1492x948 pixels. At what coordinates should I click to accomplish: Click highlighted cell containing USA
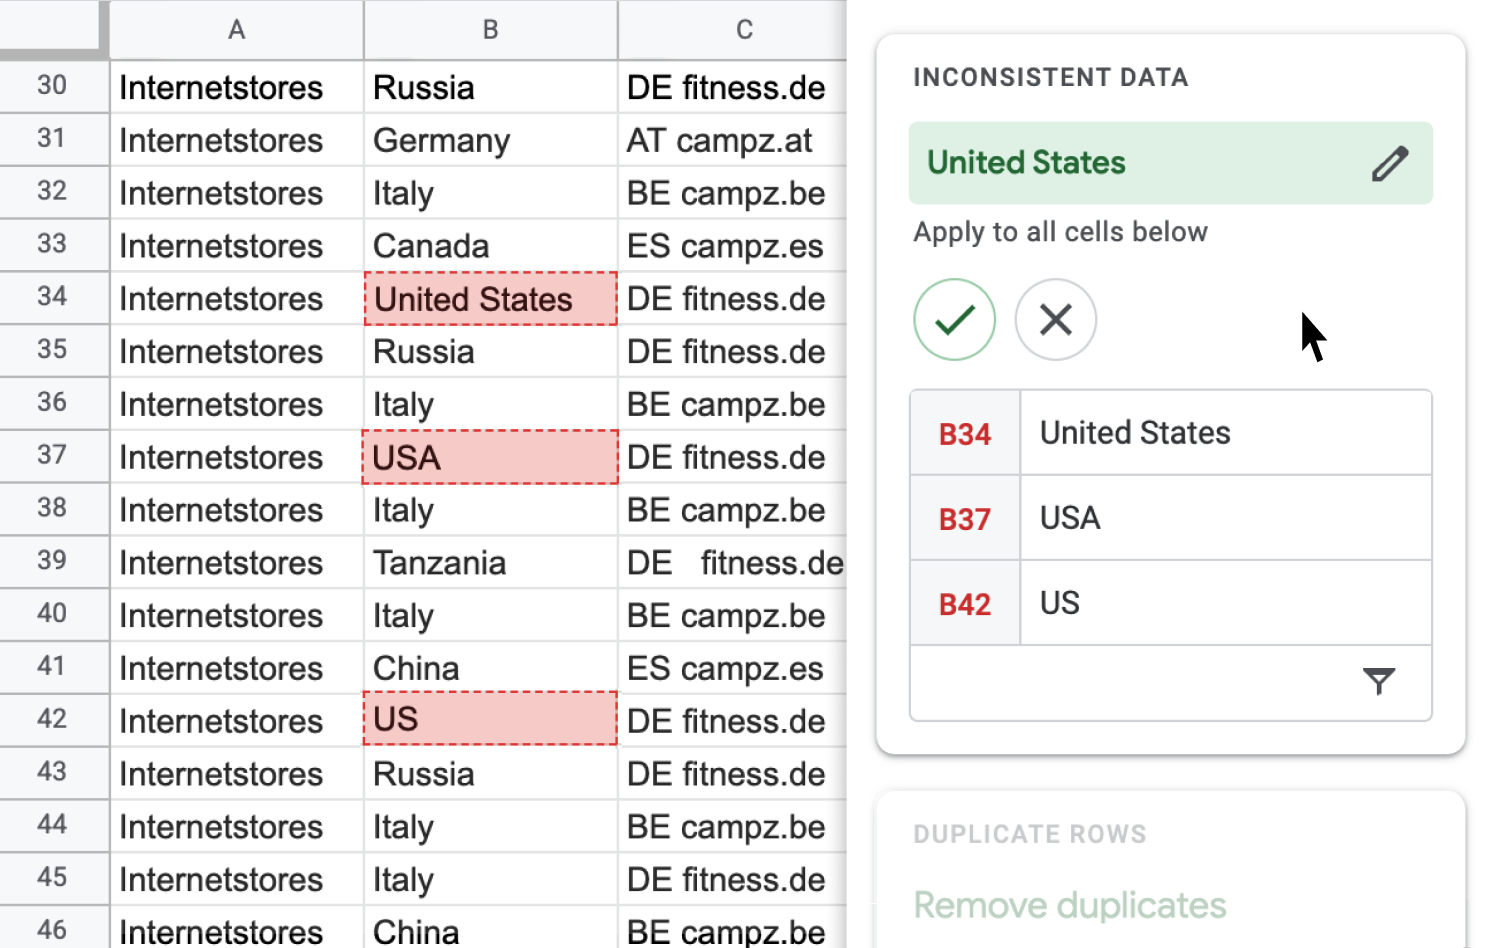pos(490,457)
